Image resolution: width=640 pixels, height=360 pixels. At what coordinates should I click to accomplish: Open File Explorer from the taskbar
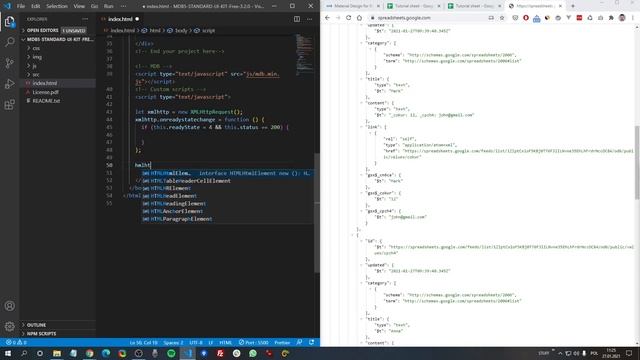[x=57, y=353]
